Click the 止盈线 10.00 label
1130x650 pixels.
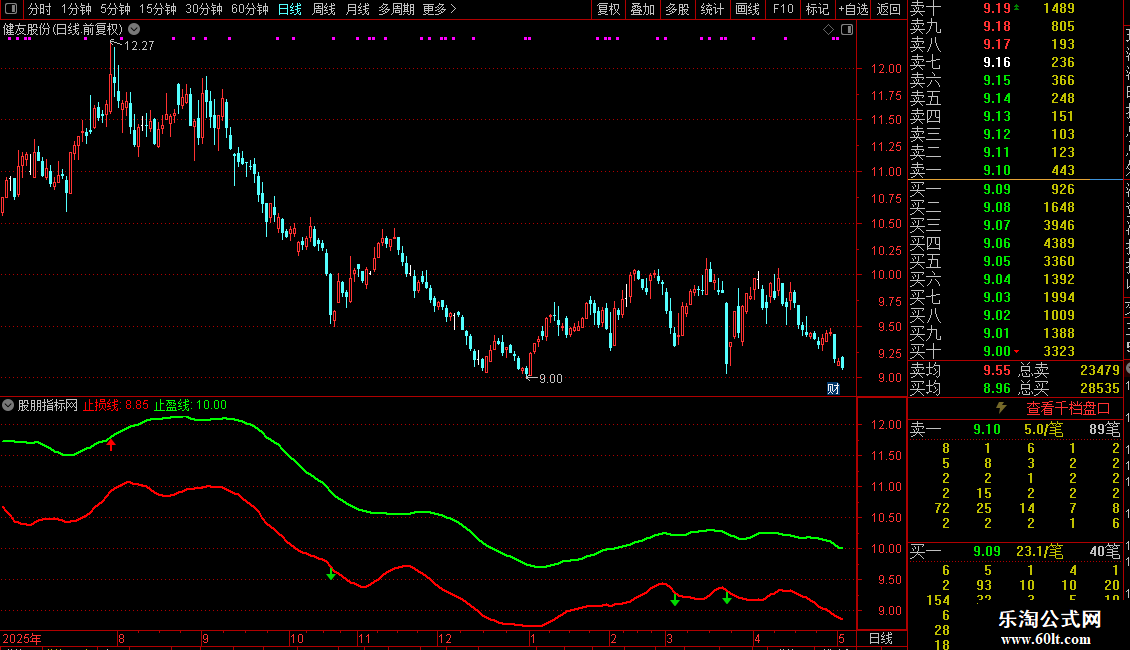coord(190,405)
